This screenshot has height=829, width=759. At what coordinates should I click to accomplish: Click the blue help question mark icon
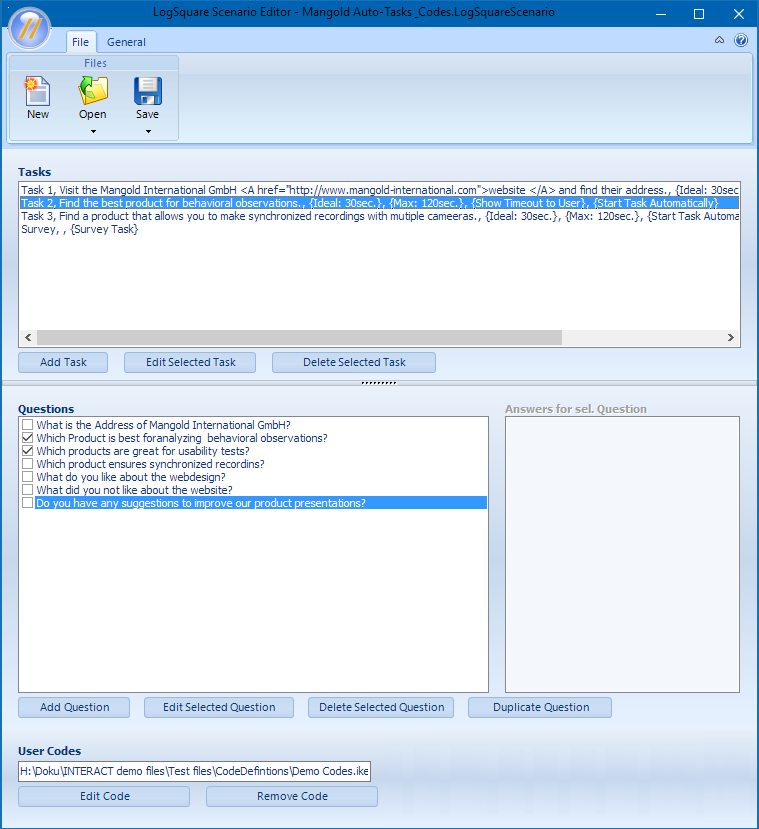(741, 41)
